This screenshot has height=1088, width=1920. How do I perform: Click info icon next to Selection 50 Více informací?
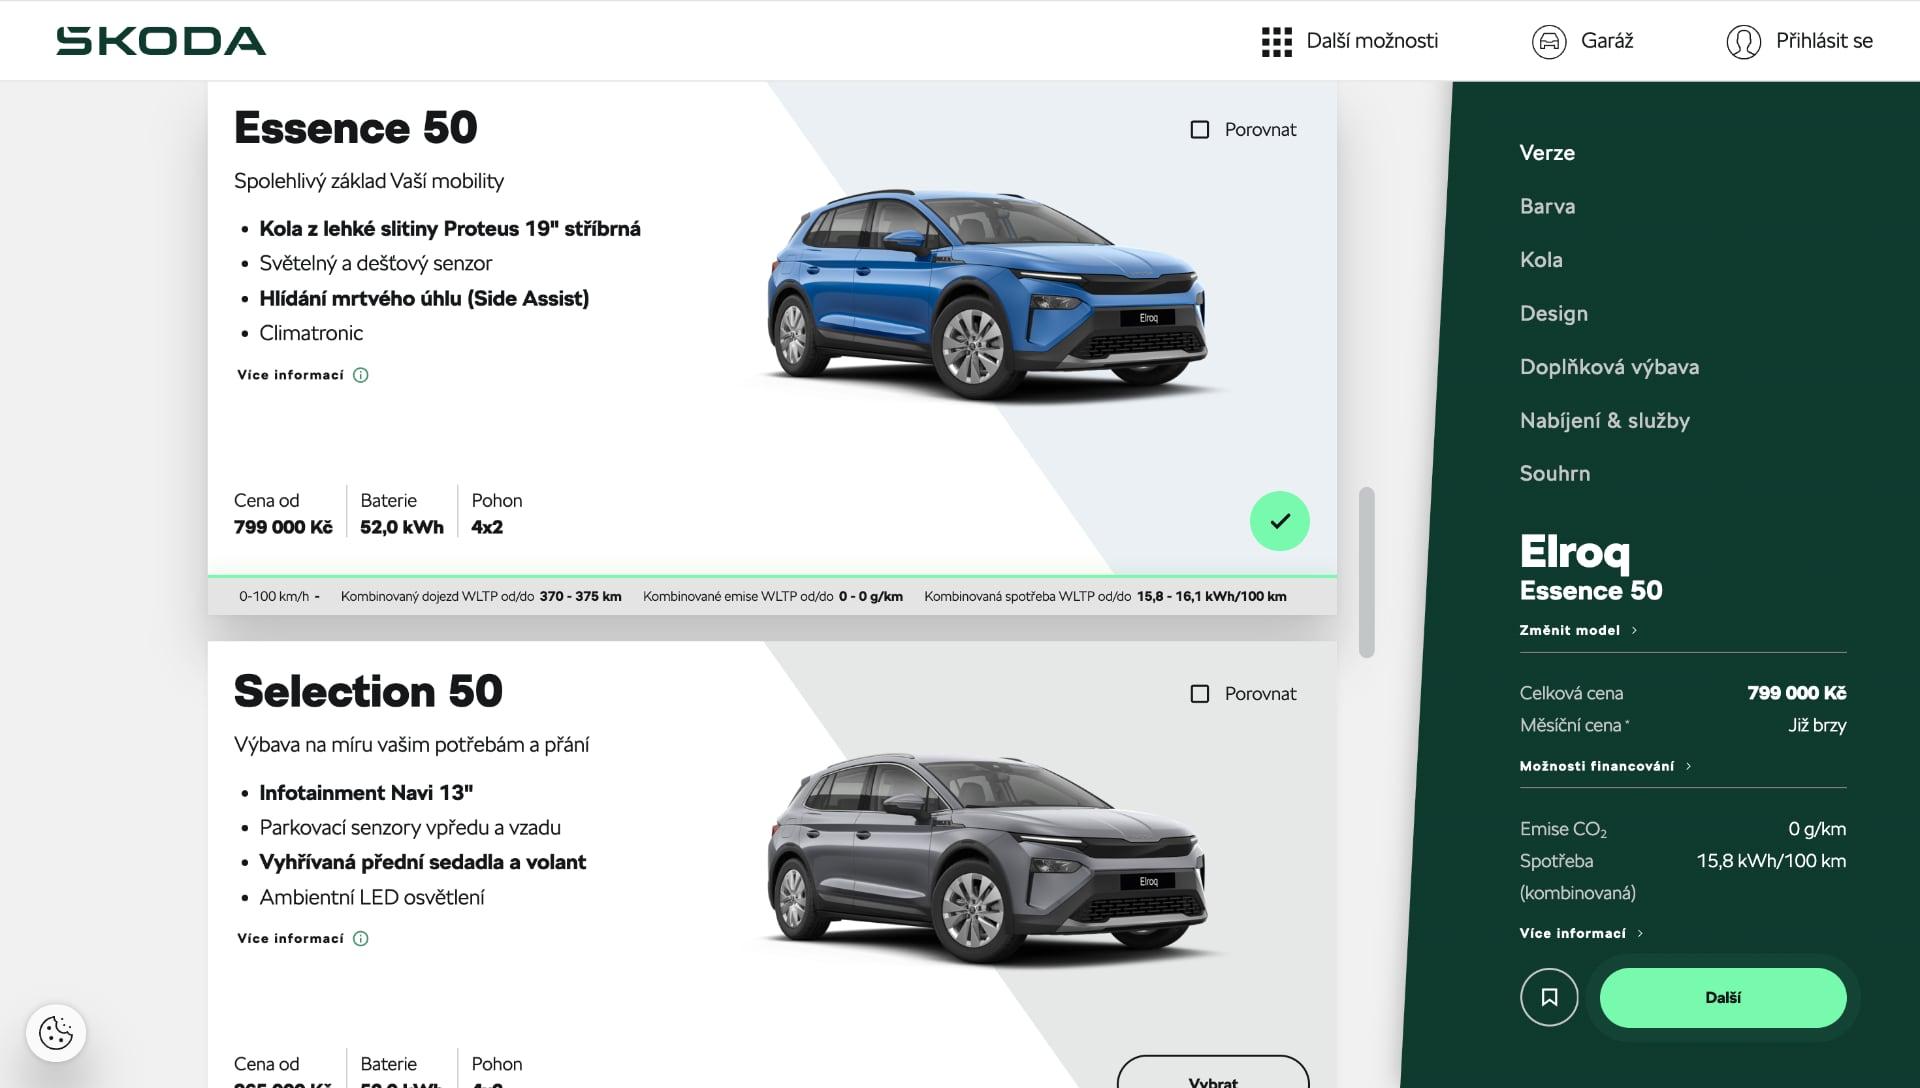pos(361,938)
